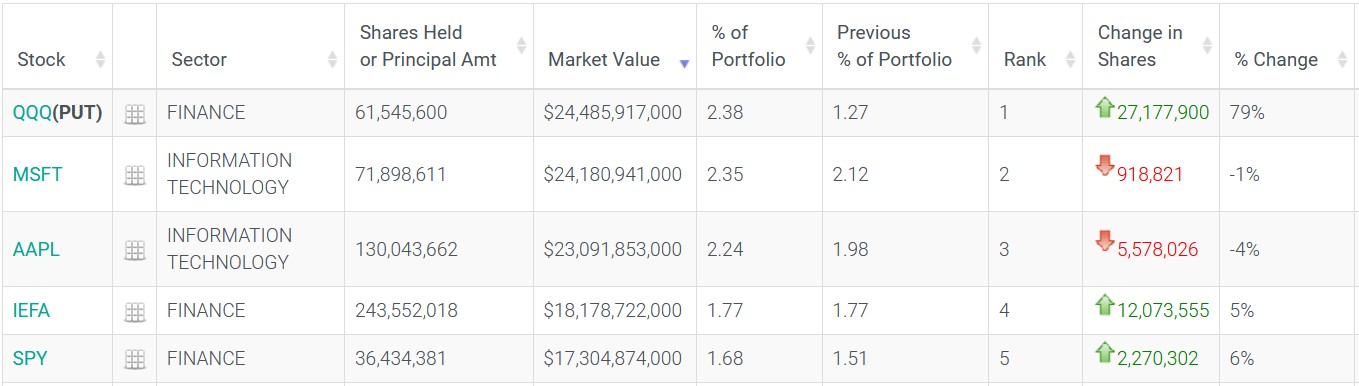1359x386 pixels.
Task: Open the MSFT ticker link
Action: point(38,174)
